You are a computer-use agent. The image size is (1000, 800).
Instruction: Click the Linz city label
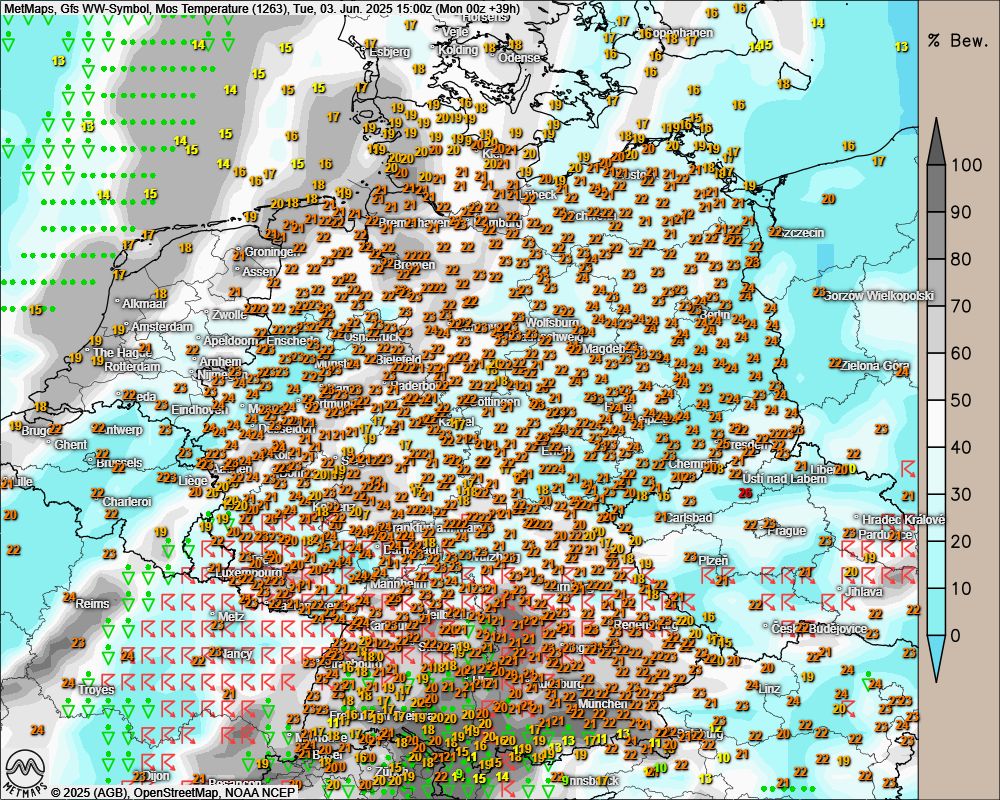pyautogui.click(x=769, y=689)
